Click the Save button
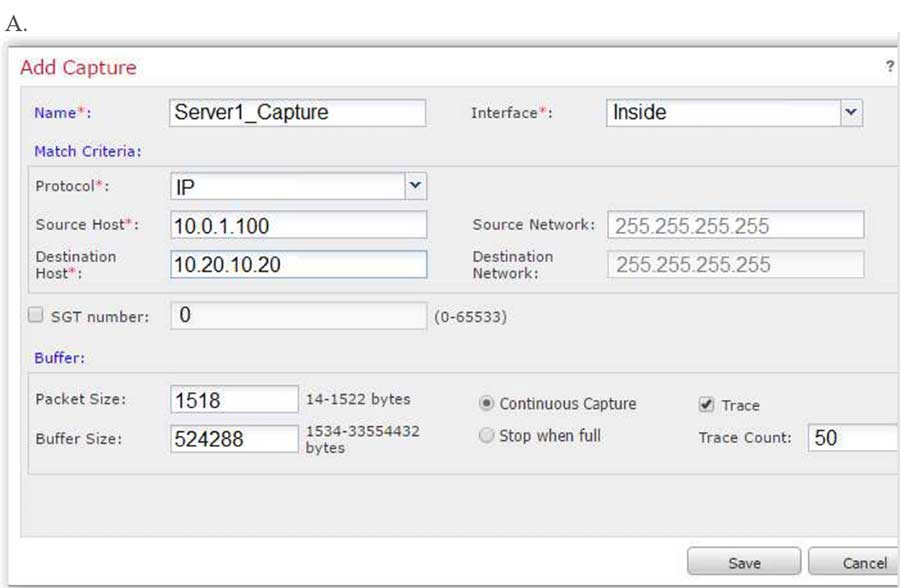This screenshot has width=900, height=588. pyautogui.click(x=743, y=563)
